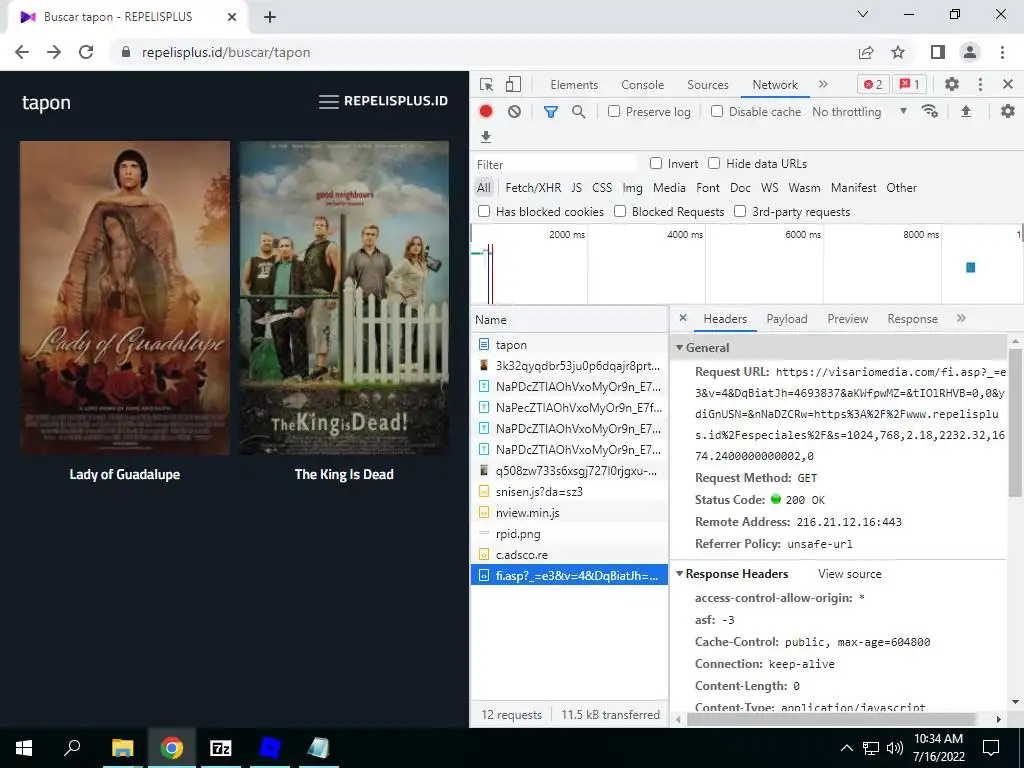The width and height of the screenshot is (1024, 768).
Task: Enable Preserve log checkbox
Action: click(614, 111)
